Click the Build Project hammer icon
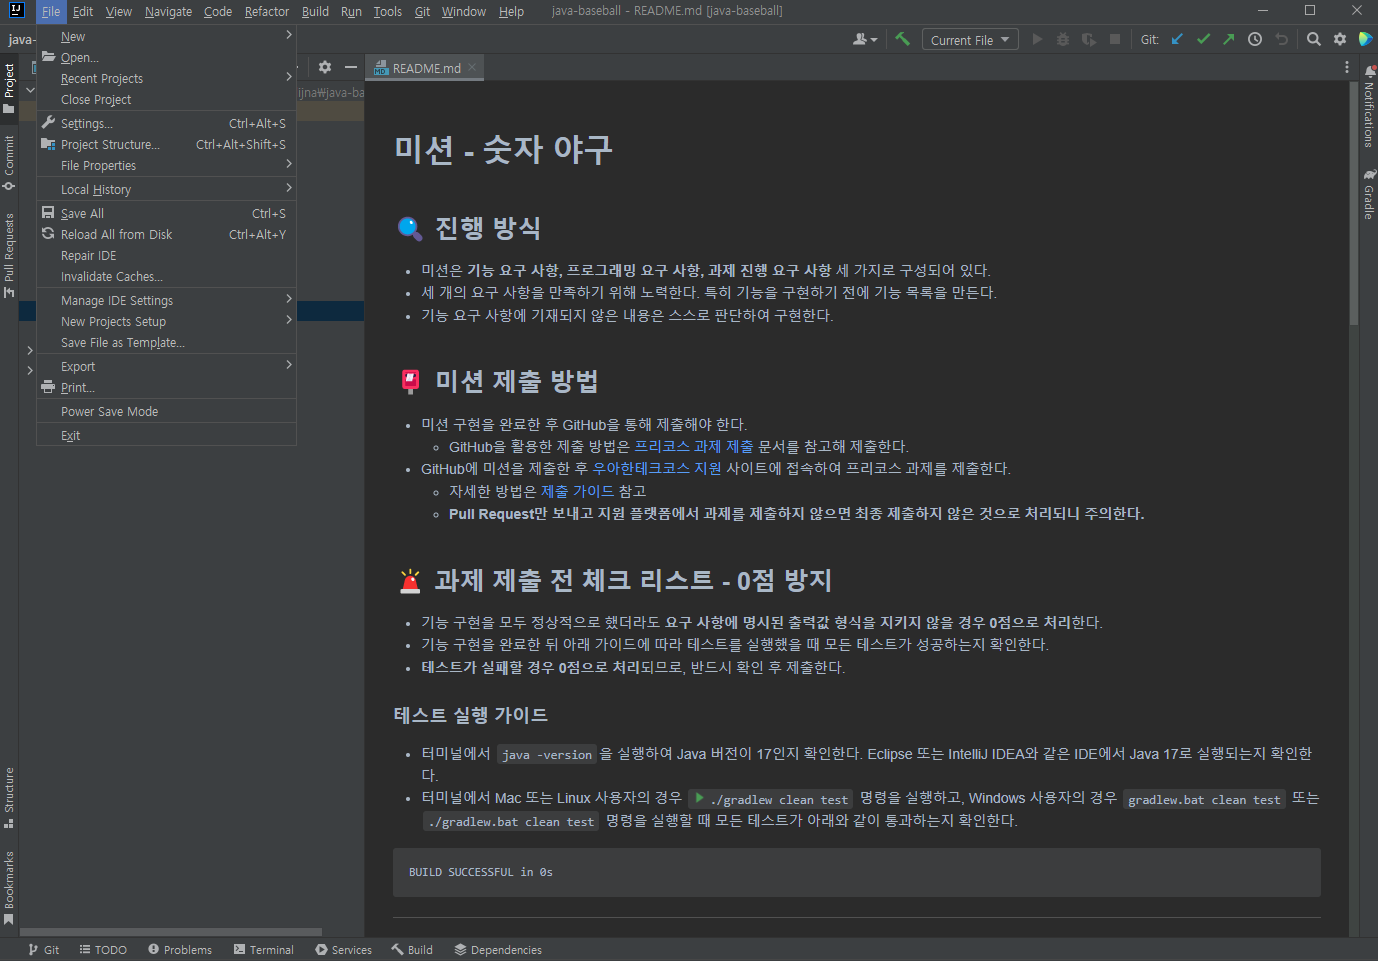Image resolution: width=1378 pixels, height=961 pixels. 902,39
